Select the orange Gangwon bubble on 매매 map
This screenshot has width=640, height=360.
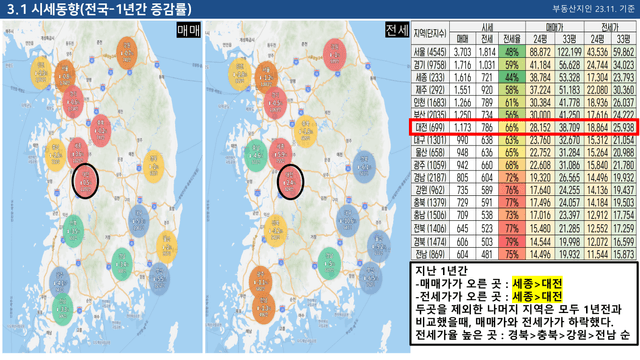(x=127, y=53)
